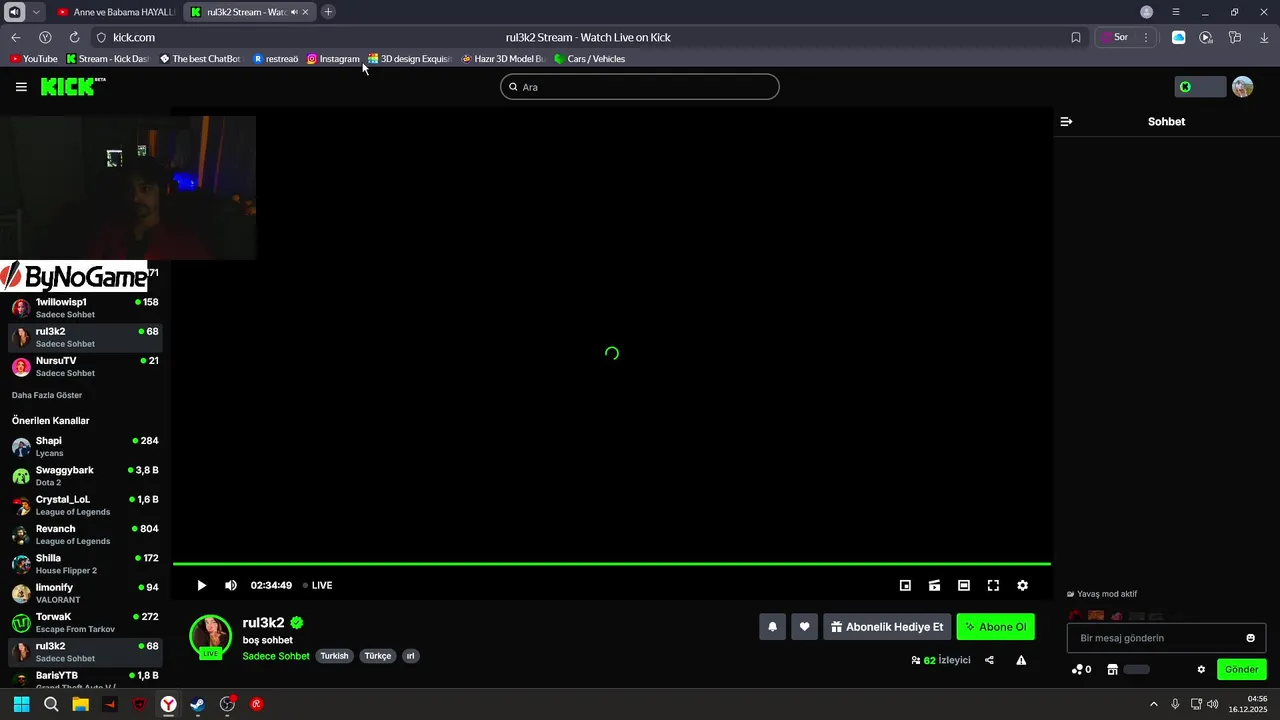Open Stream - Kick Dashboard bookmark
This screenshot has width=1280, height=720.
107,59
